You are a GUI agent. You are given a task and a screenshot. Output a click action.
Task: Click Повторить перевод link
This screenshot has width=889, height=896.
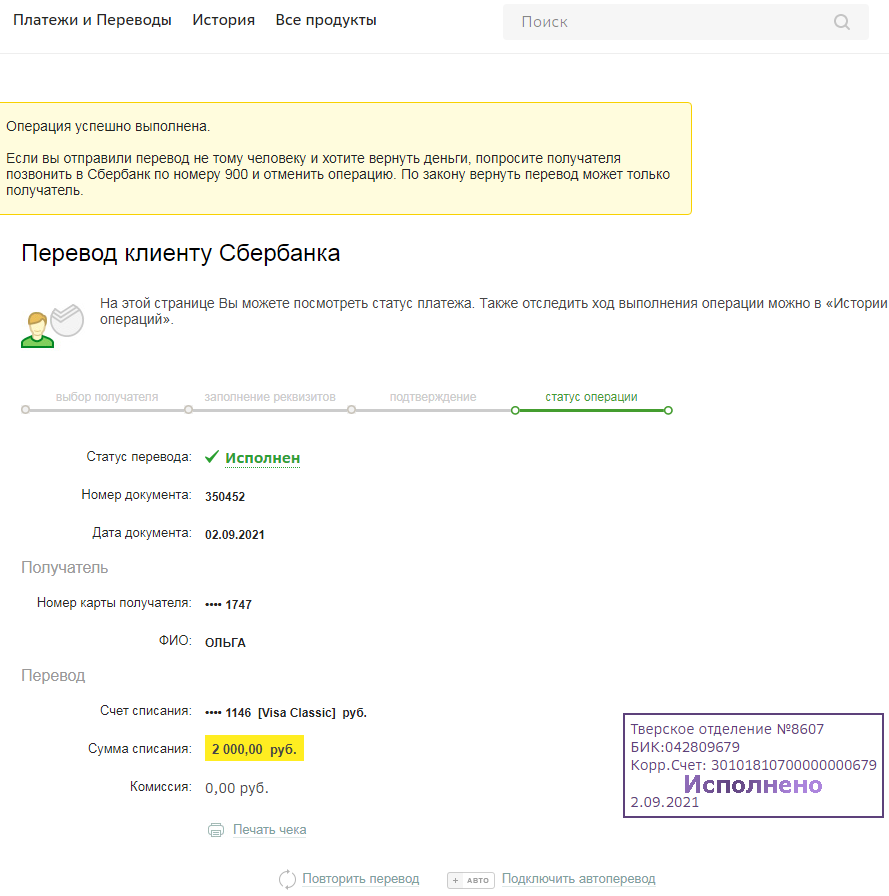[x=361, y=878]
